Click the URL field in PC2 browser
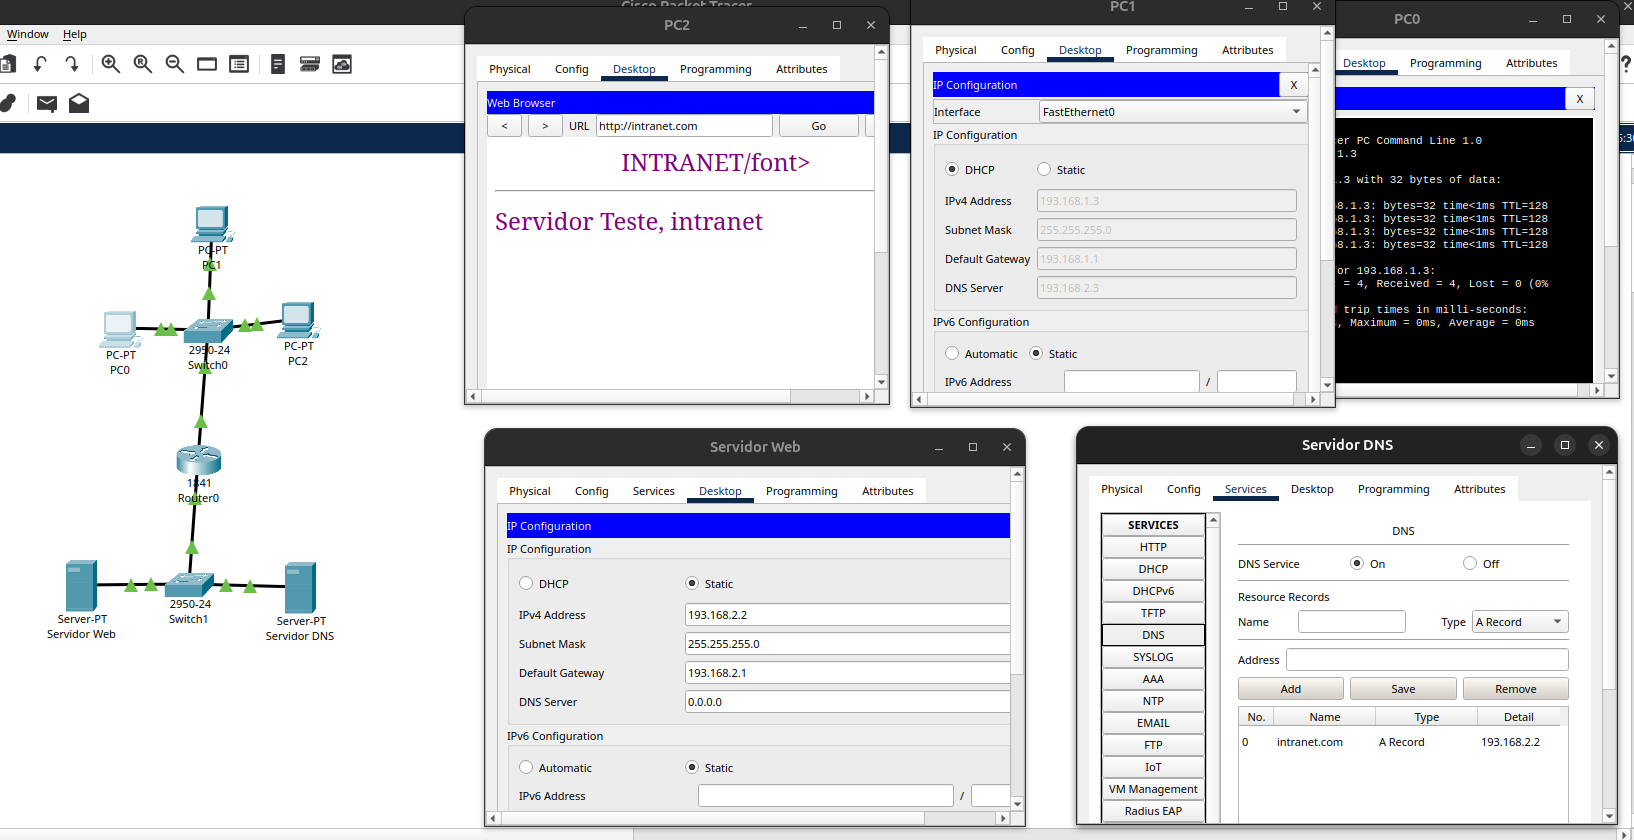 pos(684,126)
